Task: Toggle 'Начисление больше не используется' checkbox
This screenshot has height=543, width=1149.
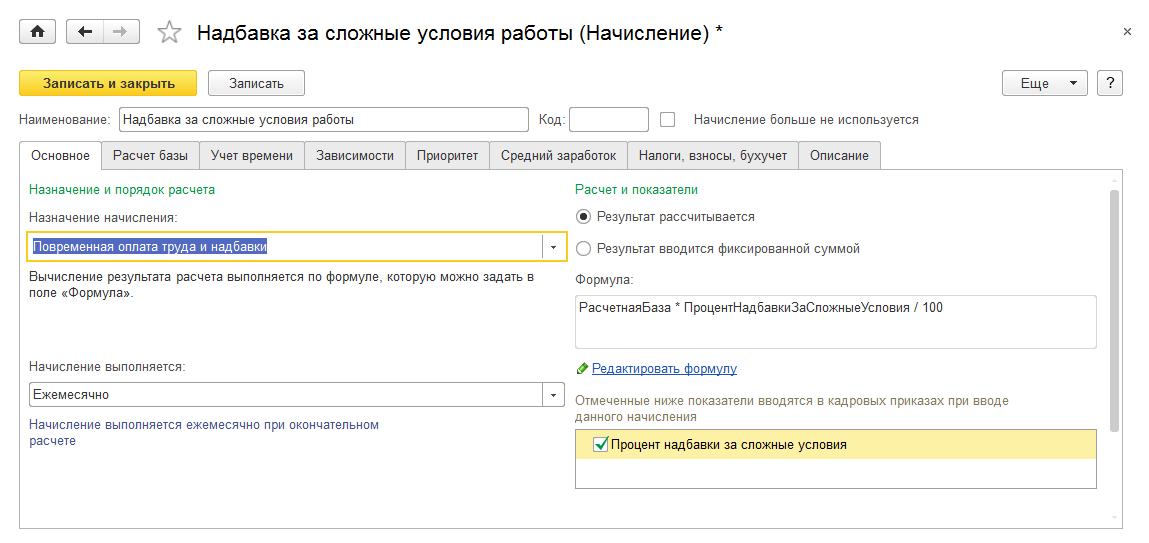Action: [668, 120]
